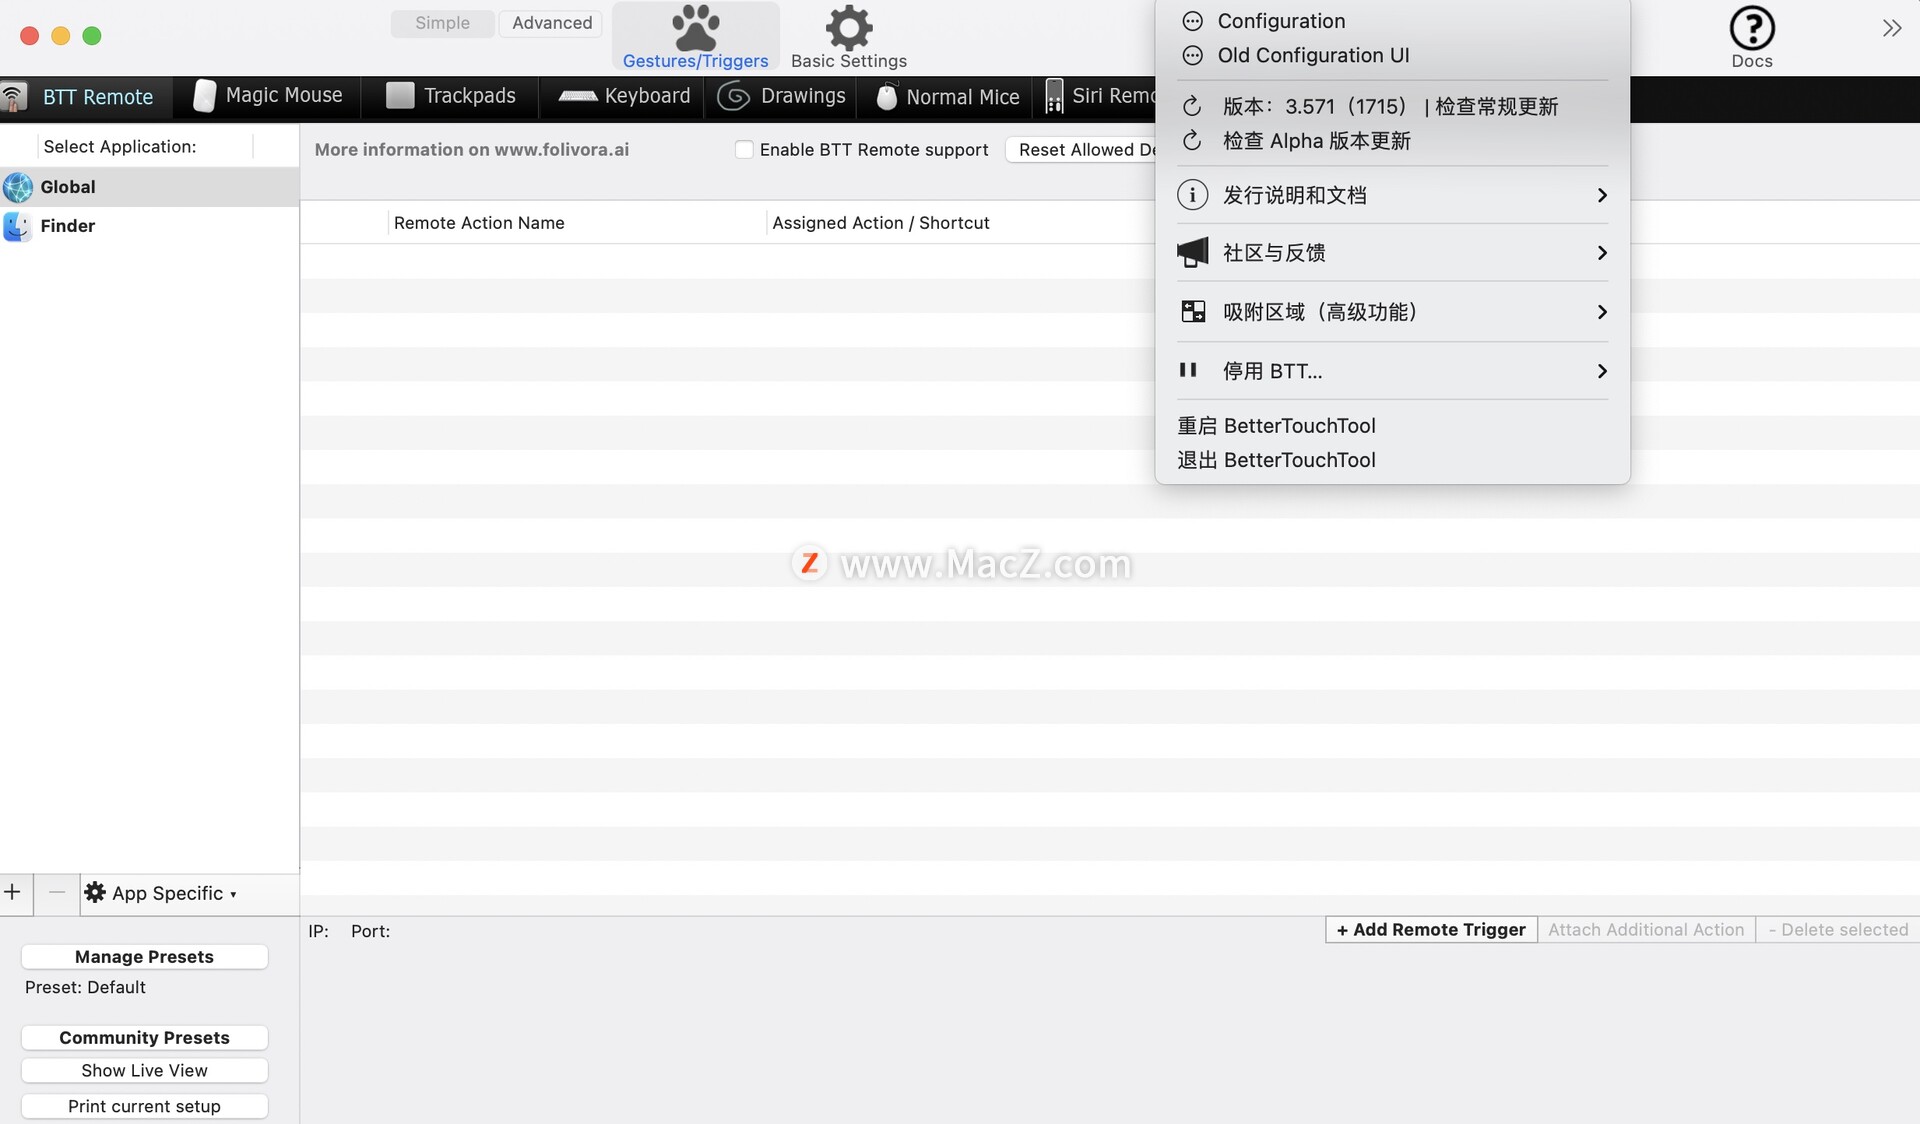Open 社区与反馈 submenu
The width and height of the screenshot is (1920, 1124).
coord(1392,253)
